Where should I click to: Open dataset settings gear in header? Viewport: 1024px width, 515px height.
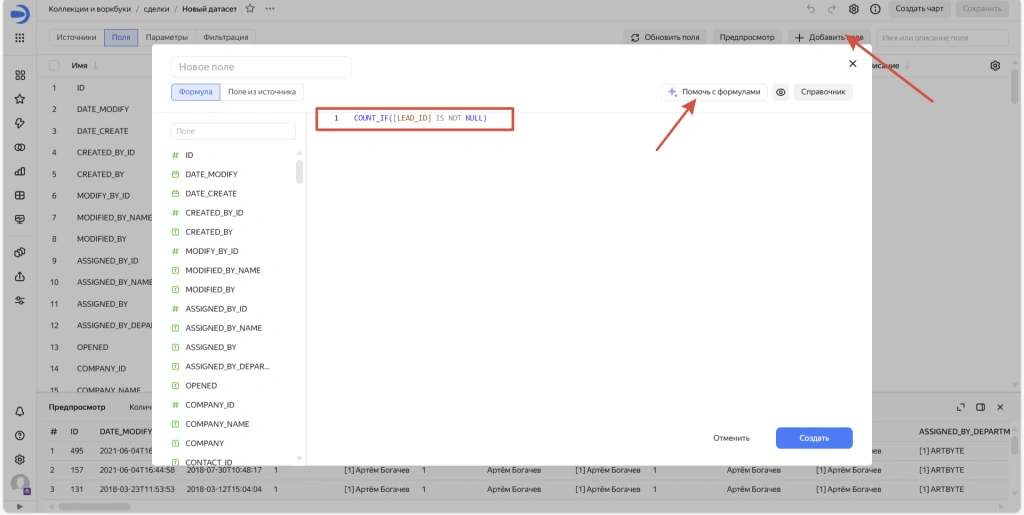click(x=854, y=9)
